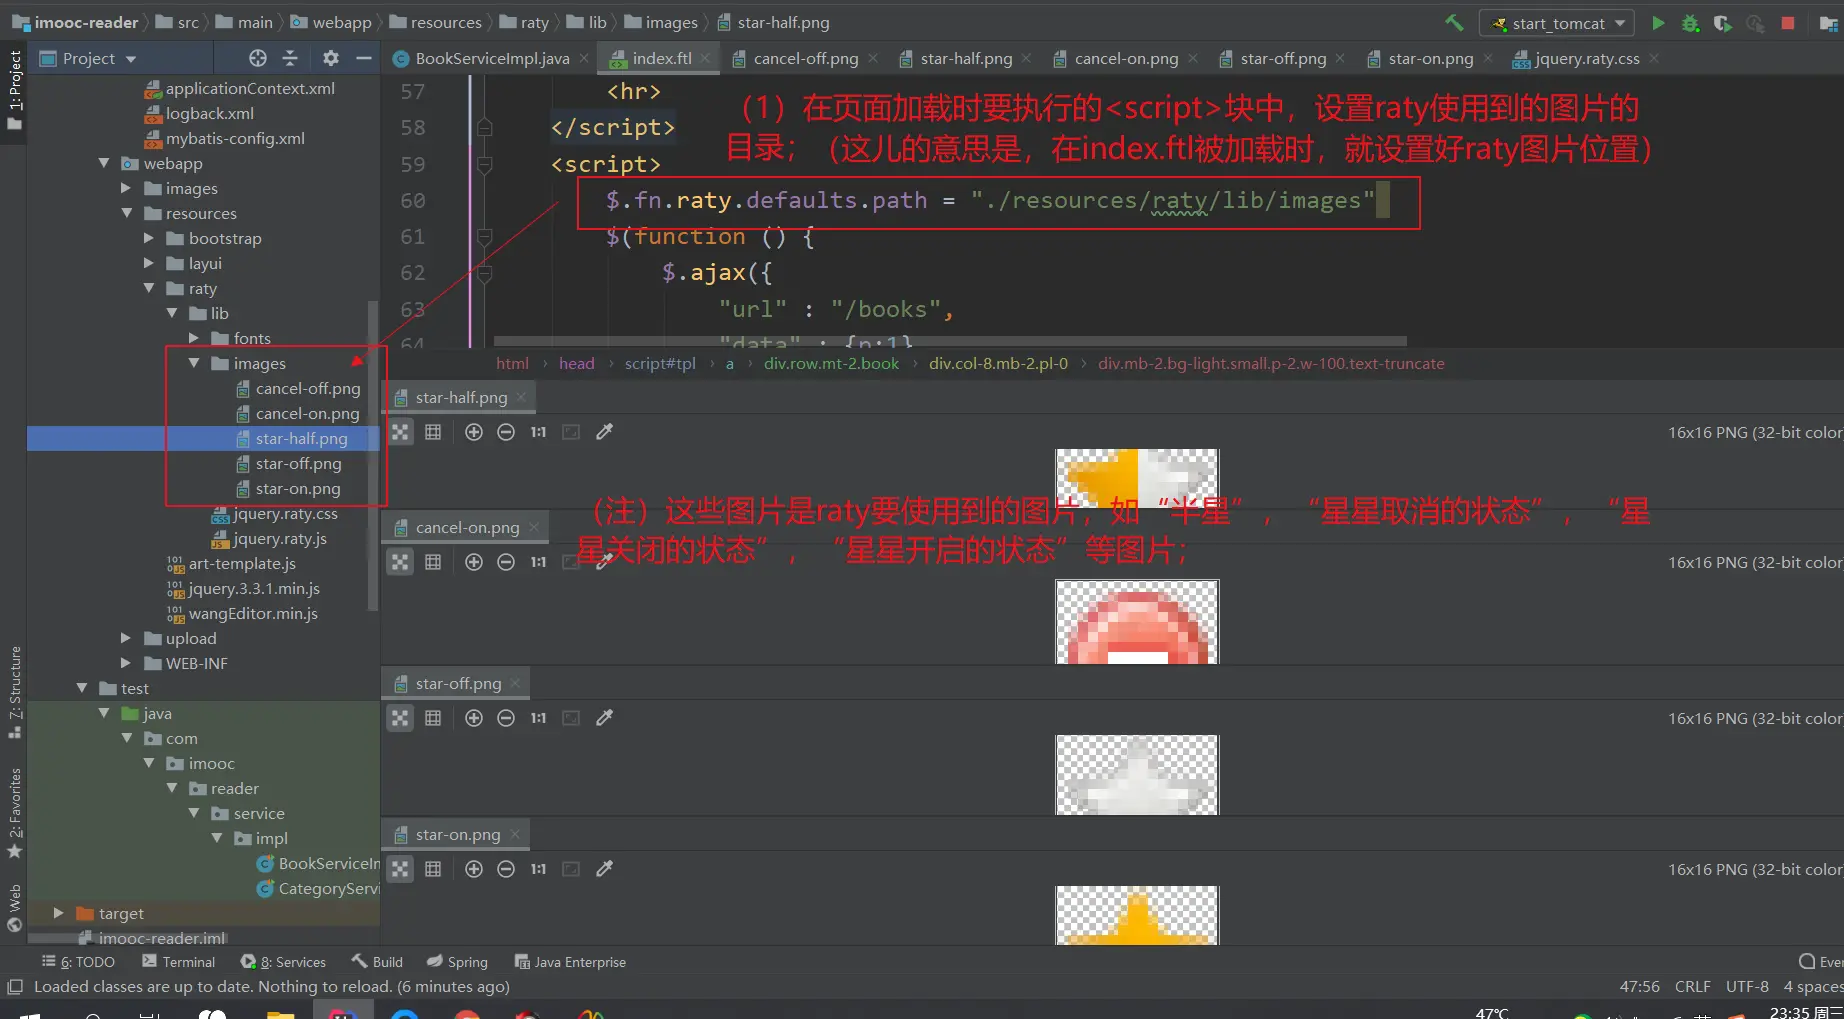Image resolution: width=1844 pixels, height=1019 pixels.
Task: Zoom out on cancel-on.png image
Action: tap(506, 562)
